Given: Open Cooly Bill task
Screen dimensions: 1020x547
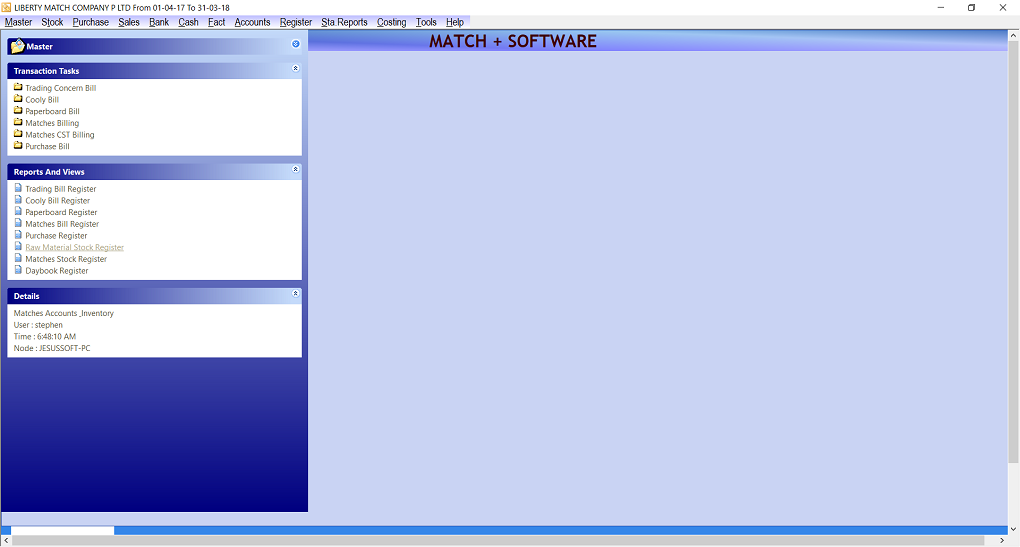Looking at the screenshot, I should tap(42, 100).
